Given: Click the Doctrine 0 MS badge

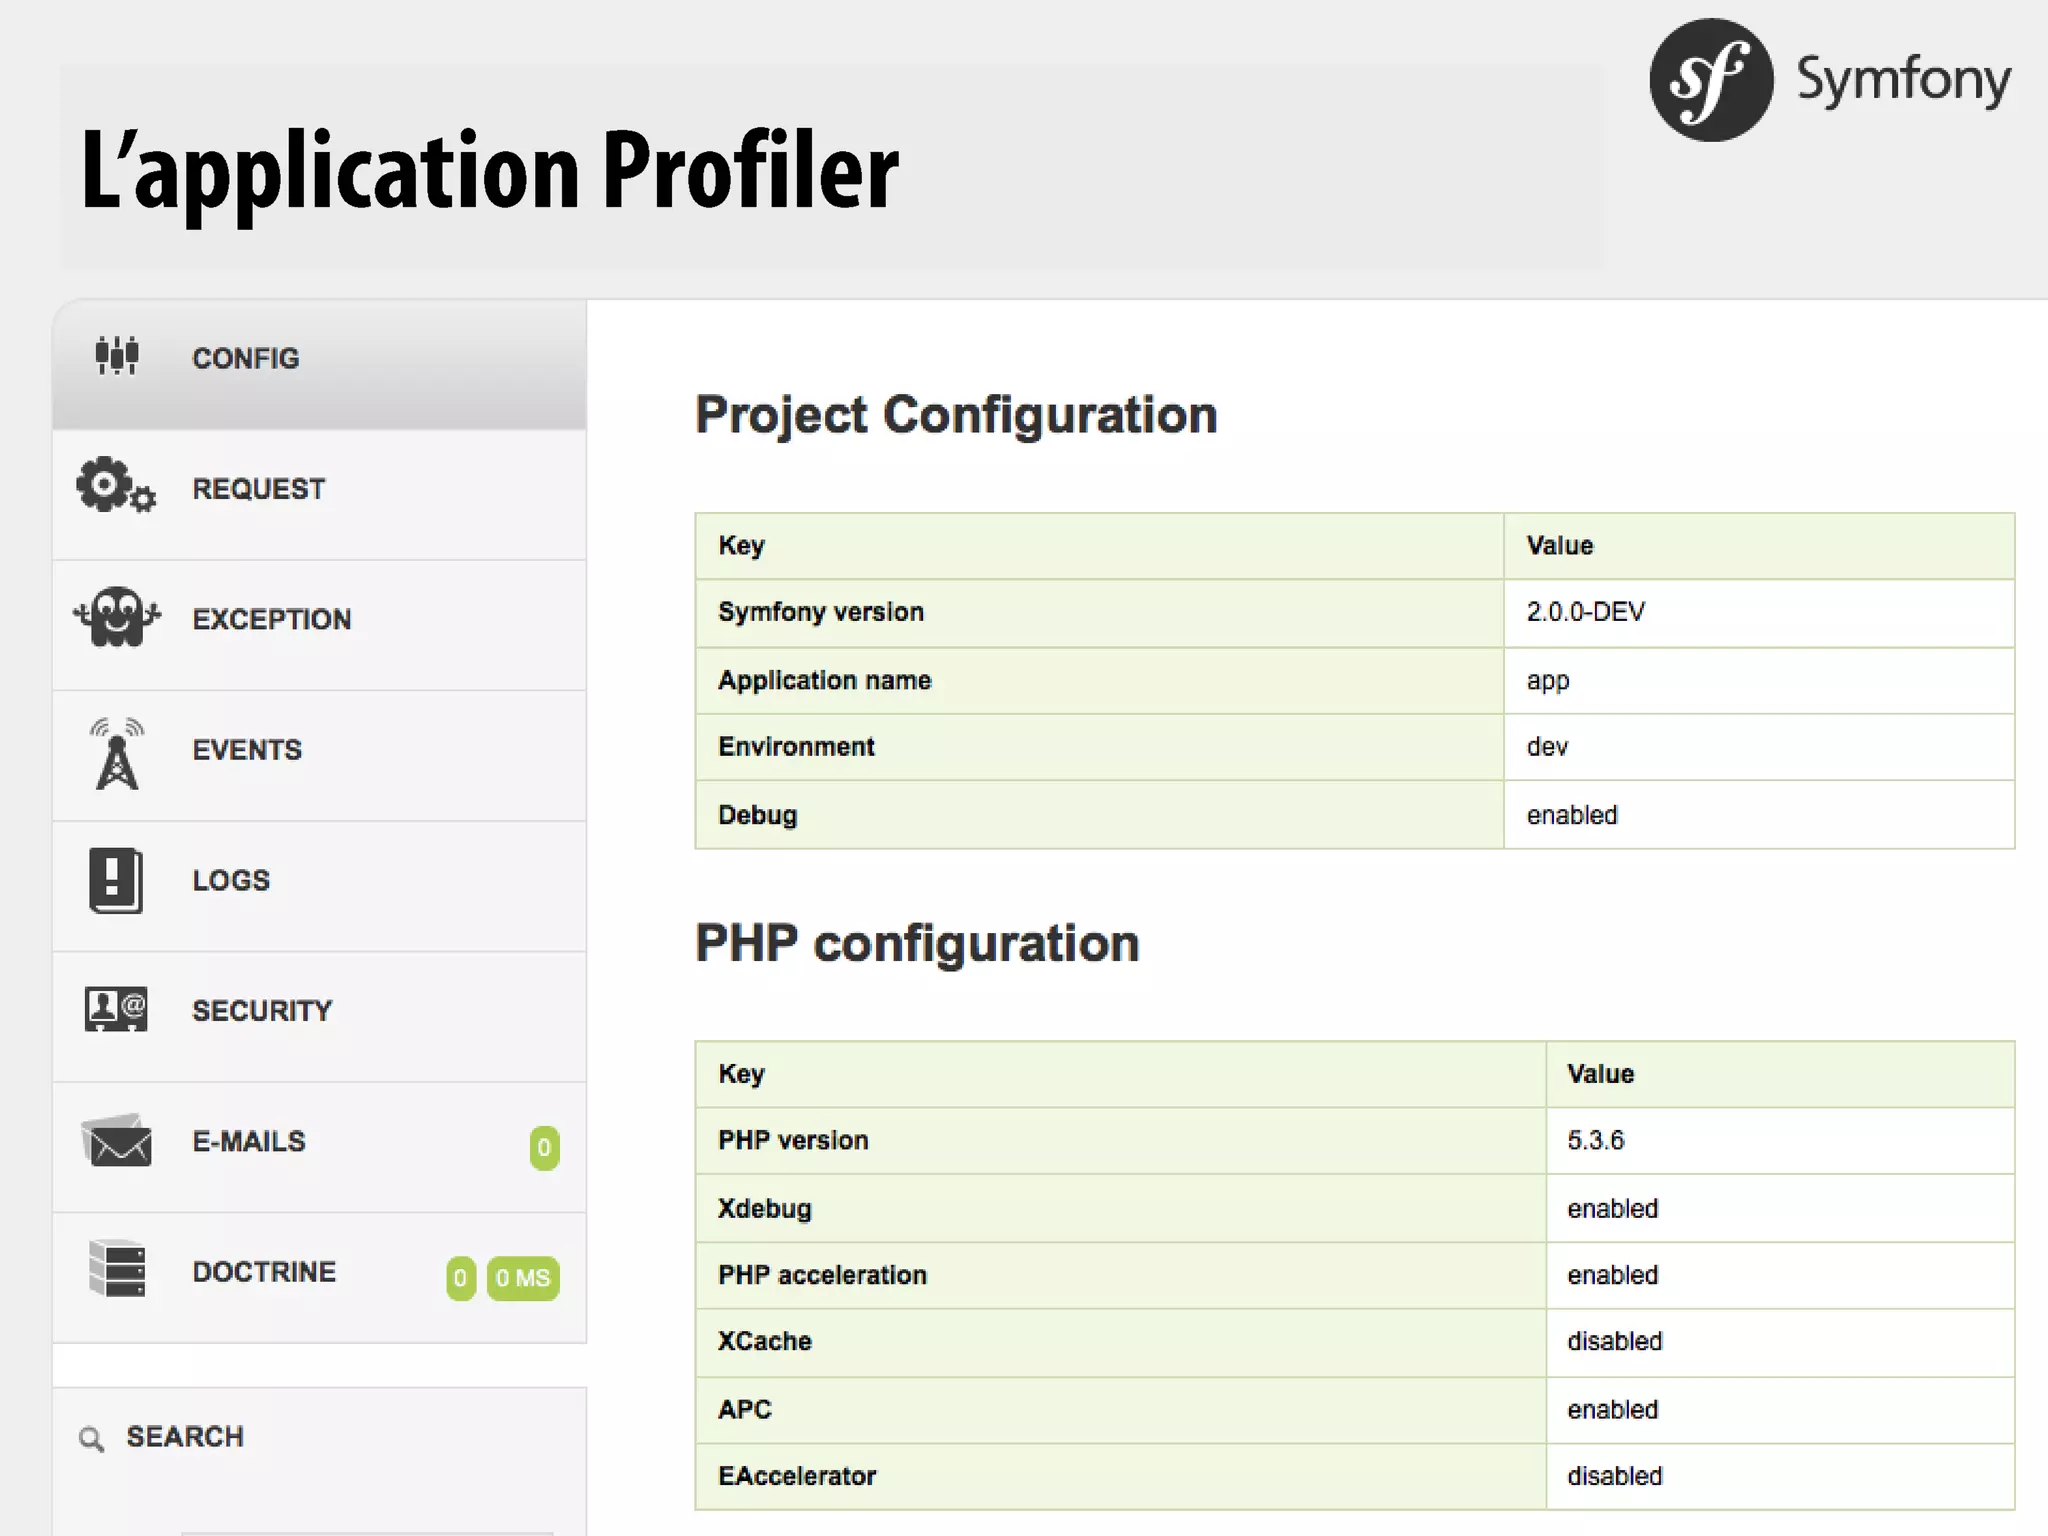Looking at the screenshot, I should coord(522,1278).
